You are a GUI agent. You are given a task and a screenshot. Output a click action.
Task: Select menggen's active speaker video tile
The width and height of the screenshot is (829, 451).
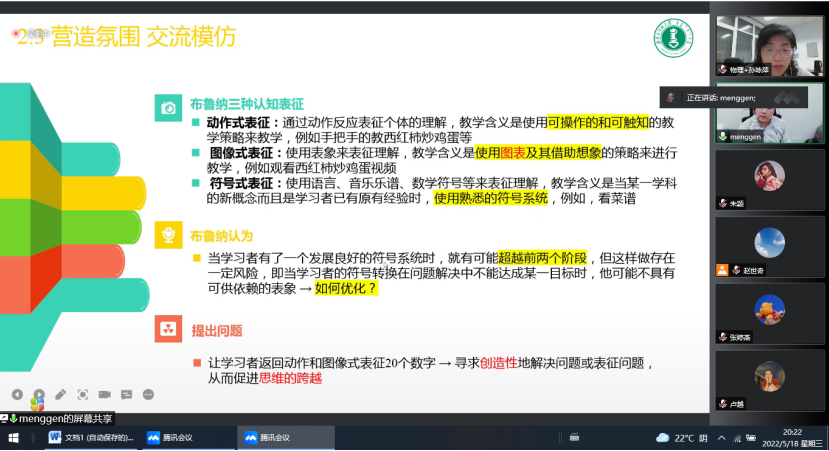(769, 112)
